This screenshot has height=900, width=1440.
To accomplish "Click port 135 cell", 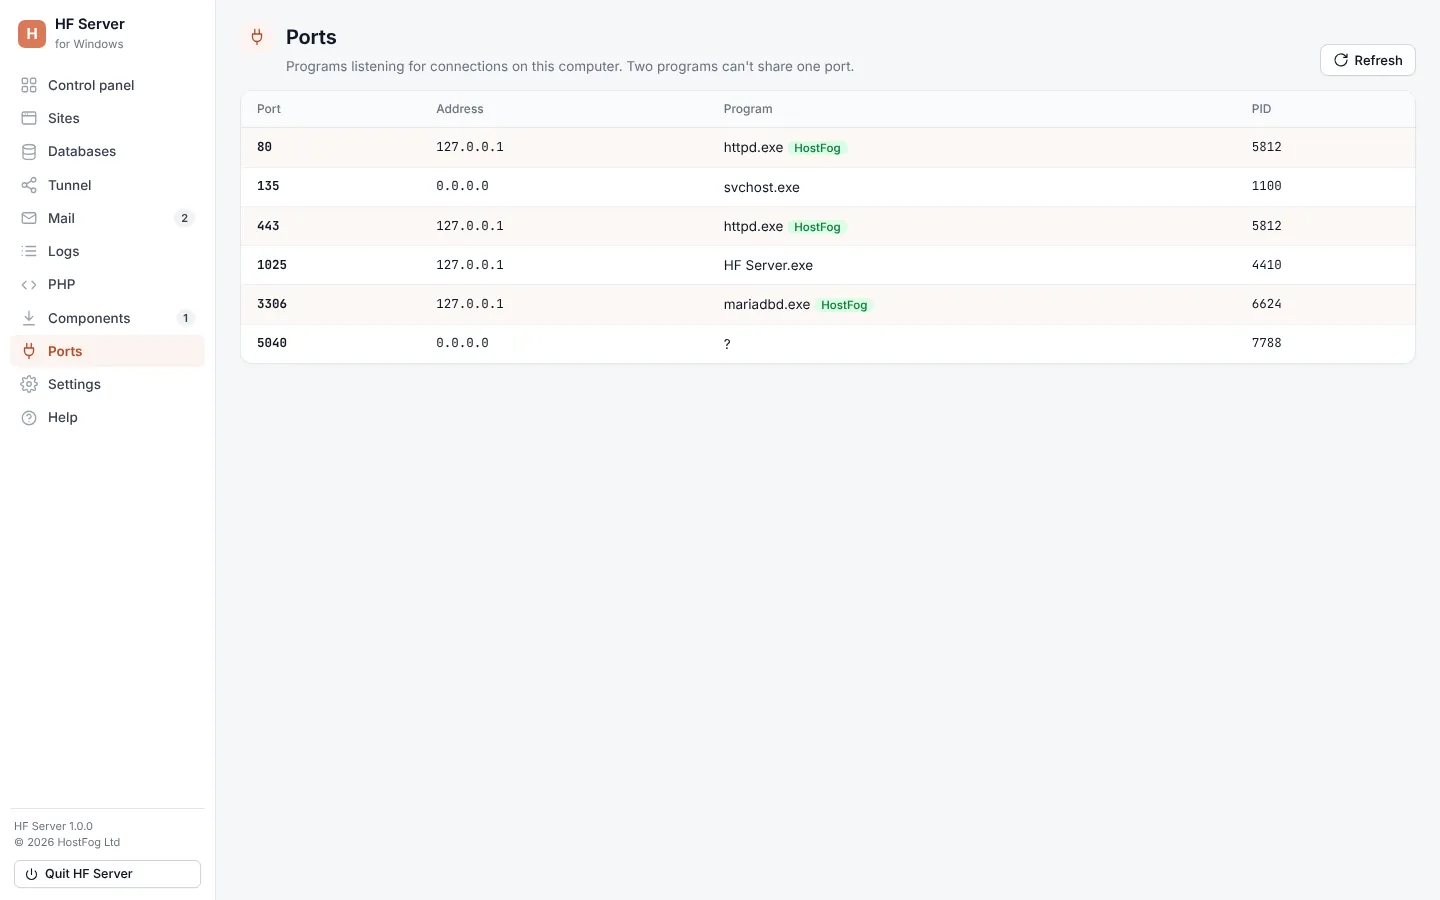I will (268, 186).
